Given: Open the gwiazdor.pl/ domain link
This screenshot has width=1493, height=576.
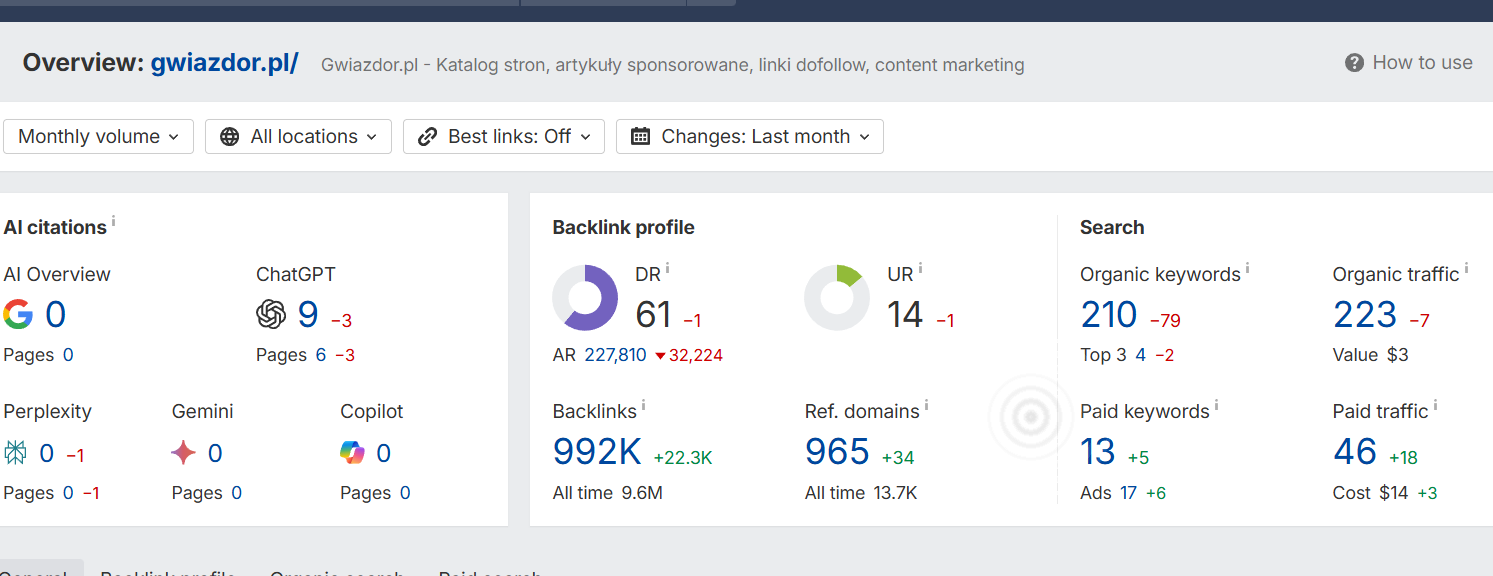Looking at the screenshot, I should tap(224, 63).
